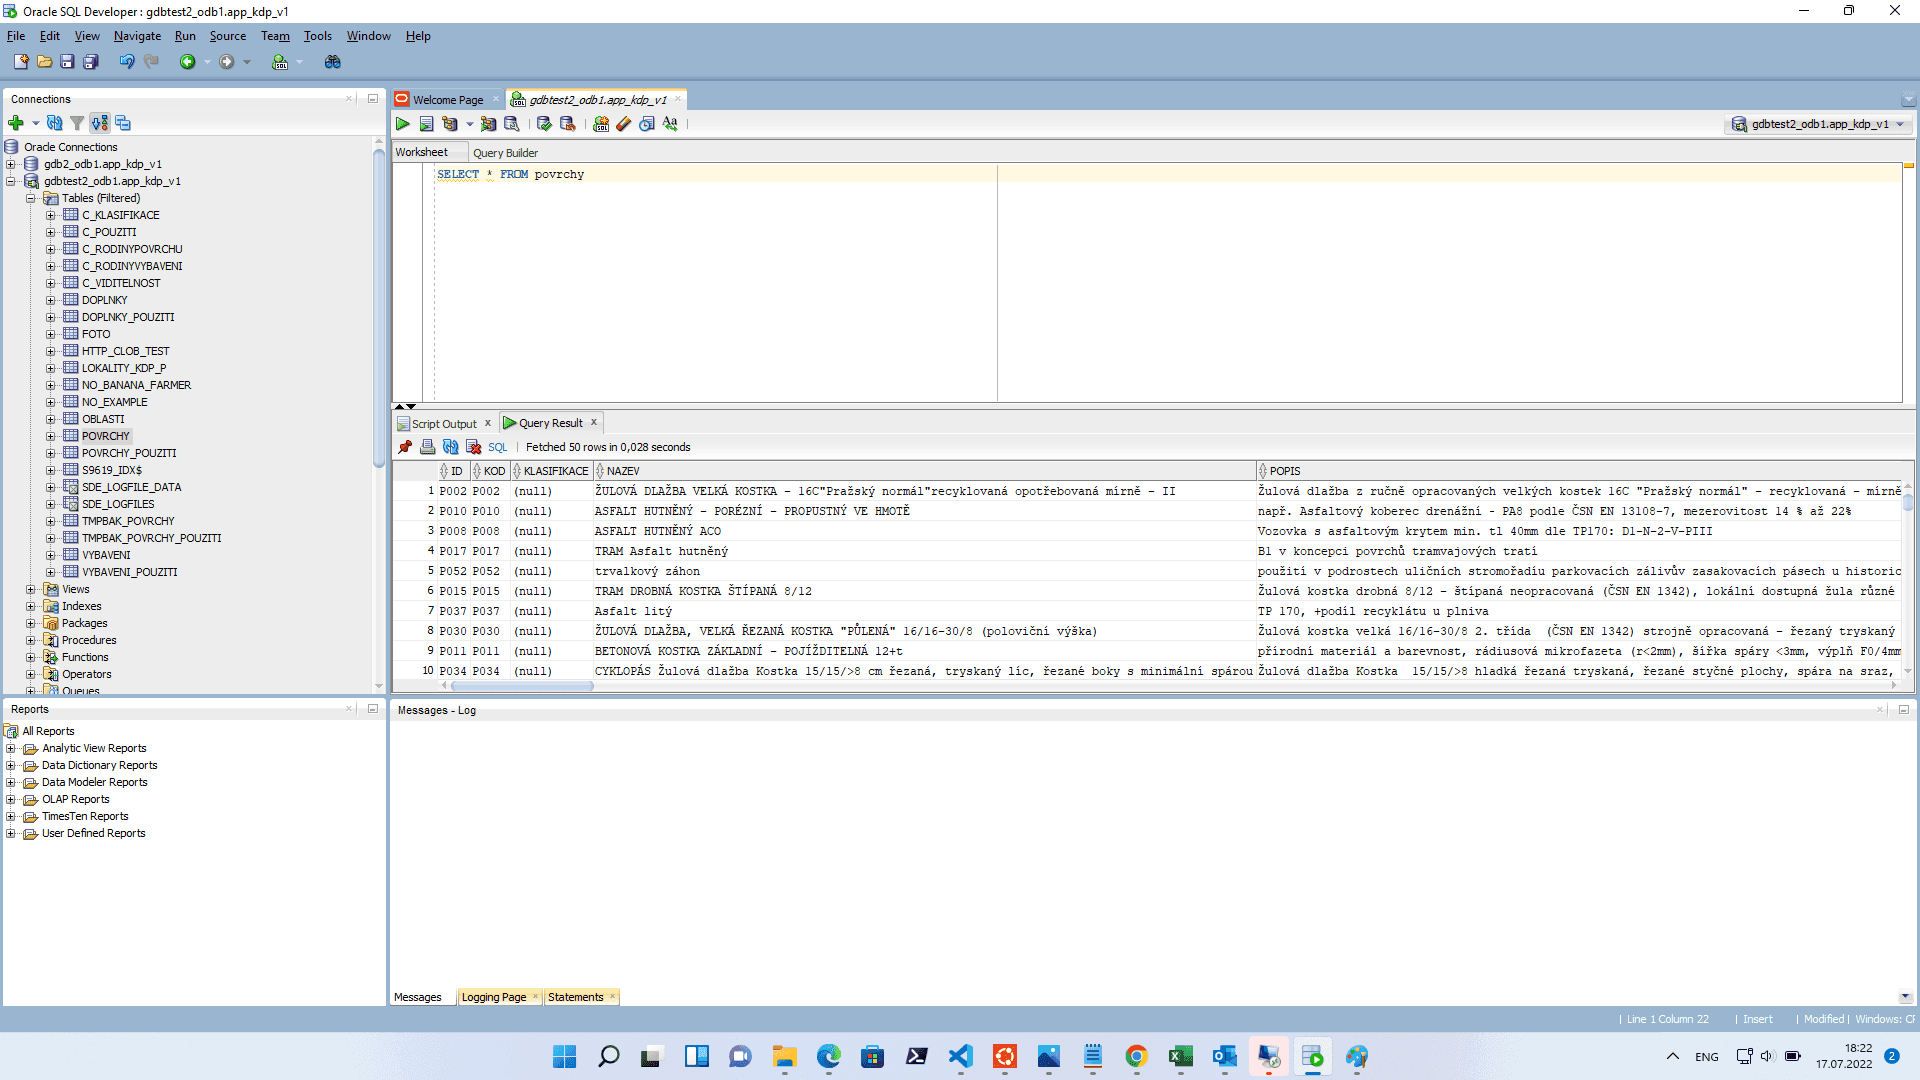Clear the worksheet with the eraser icon
The height and width of the screenshot is (1080, 1920).
[x=624, y=124]
